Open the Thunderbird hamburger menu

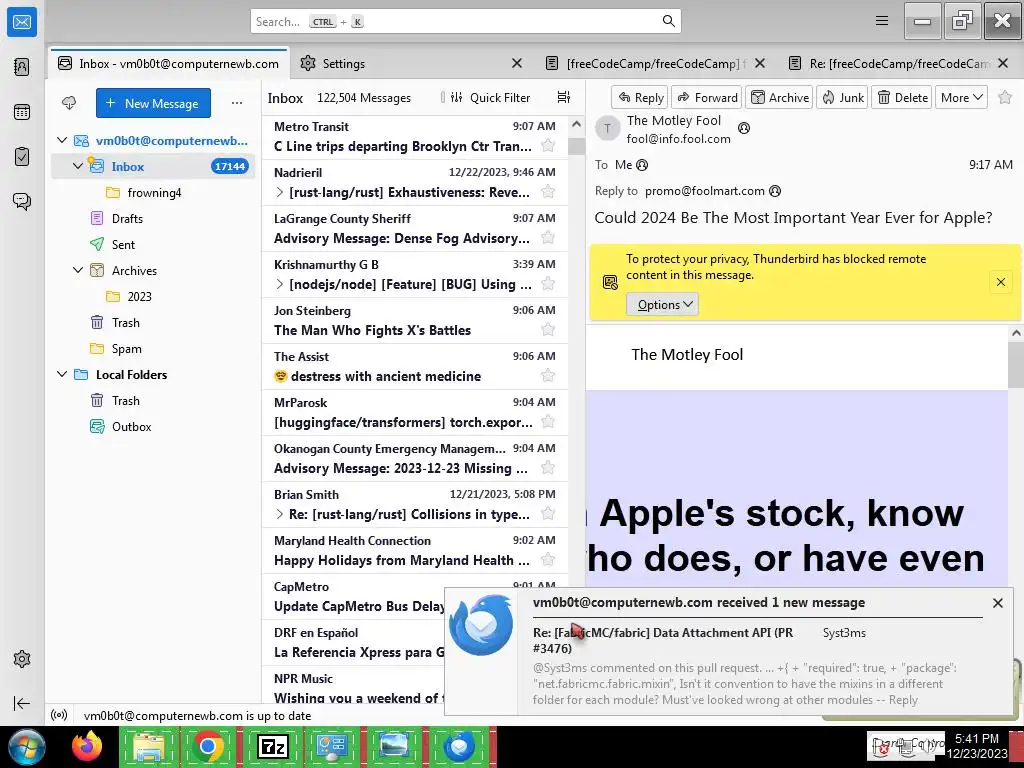[x=882, y=21]
